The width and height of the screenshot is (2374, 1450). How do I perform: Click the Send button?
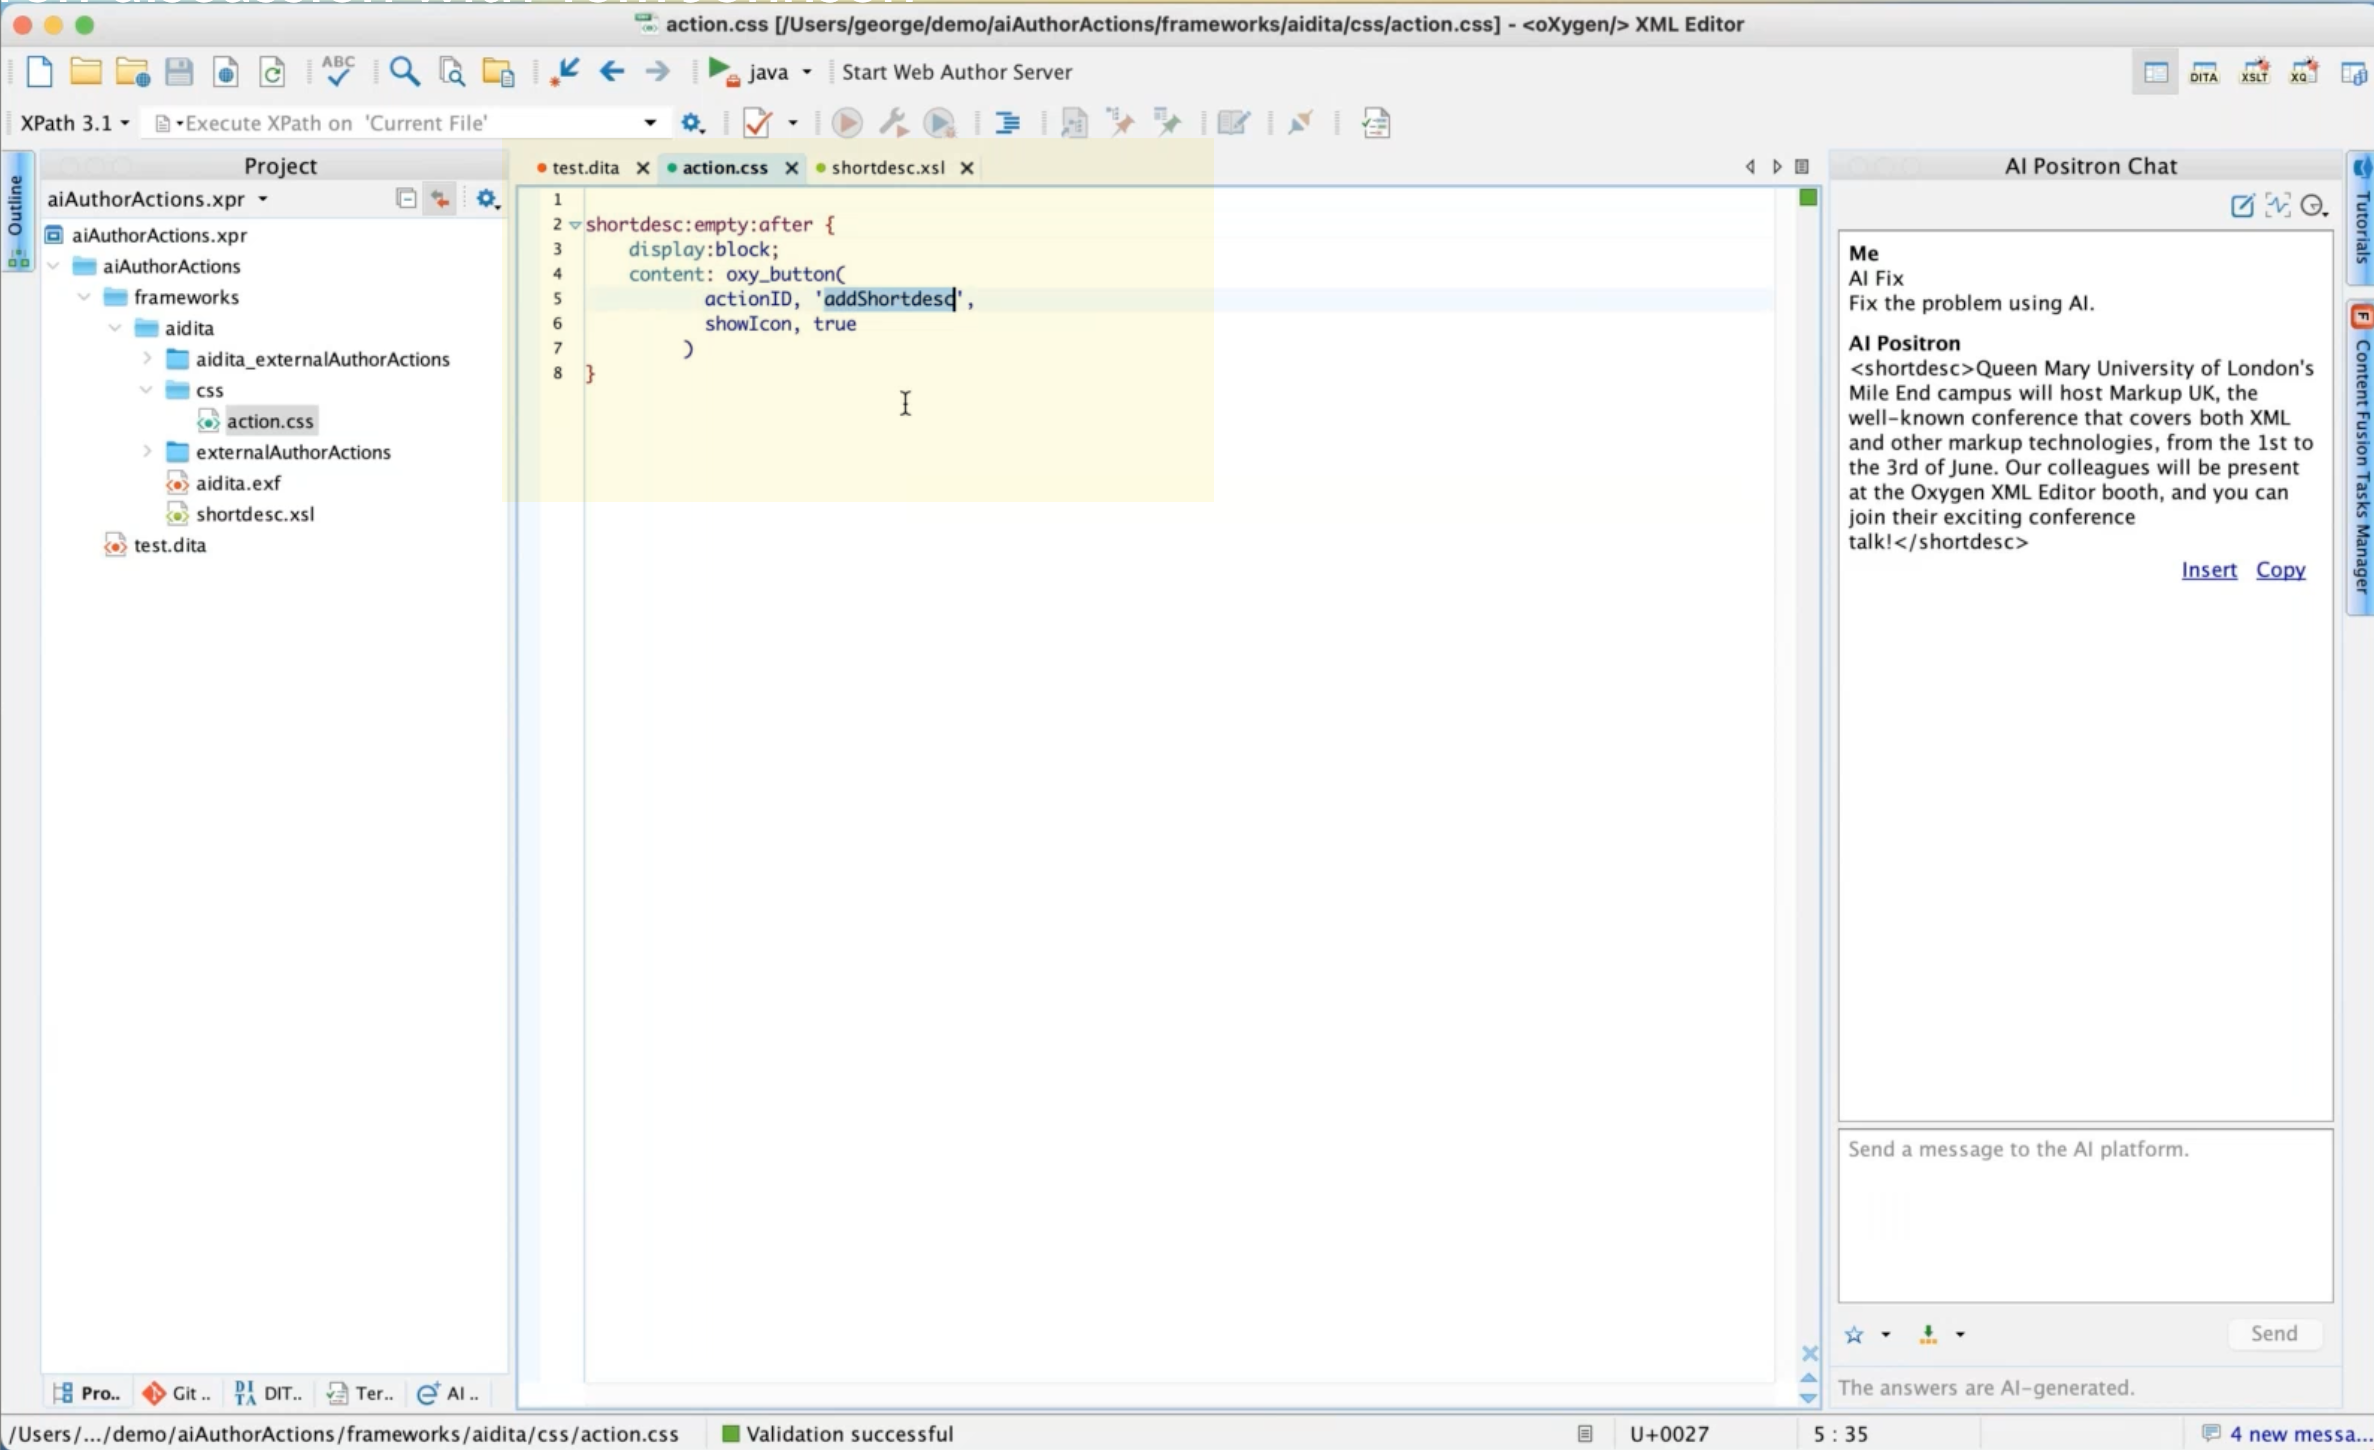coord(2273,1333)
